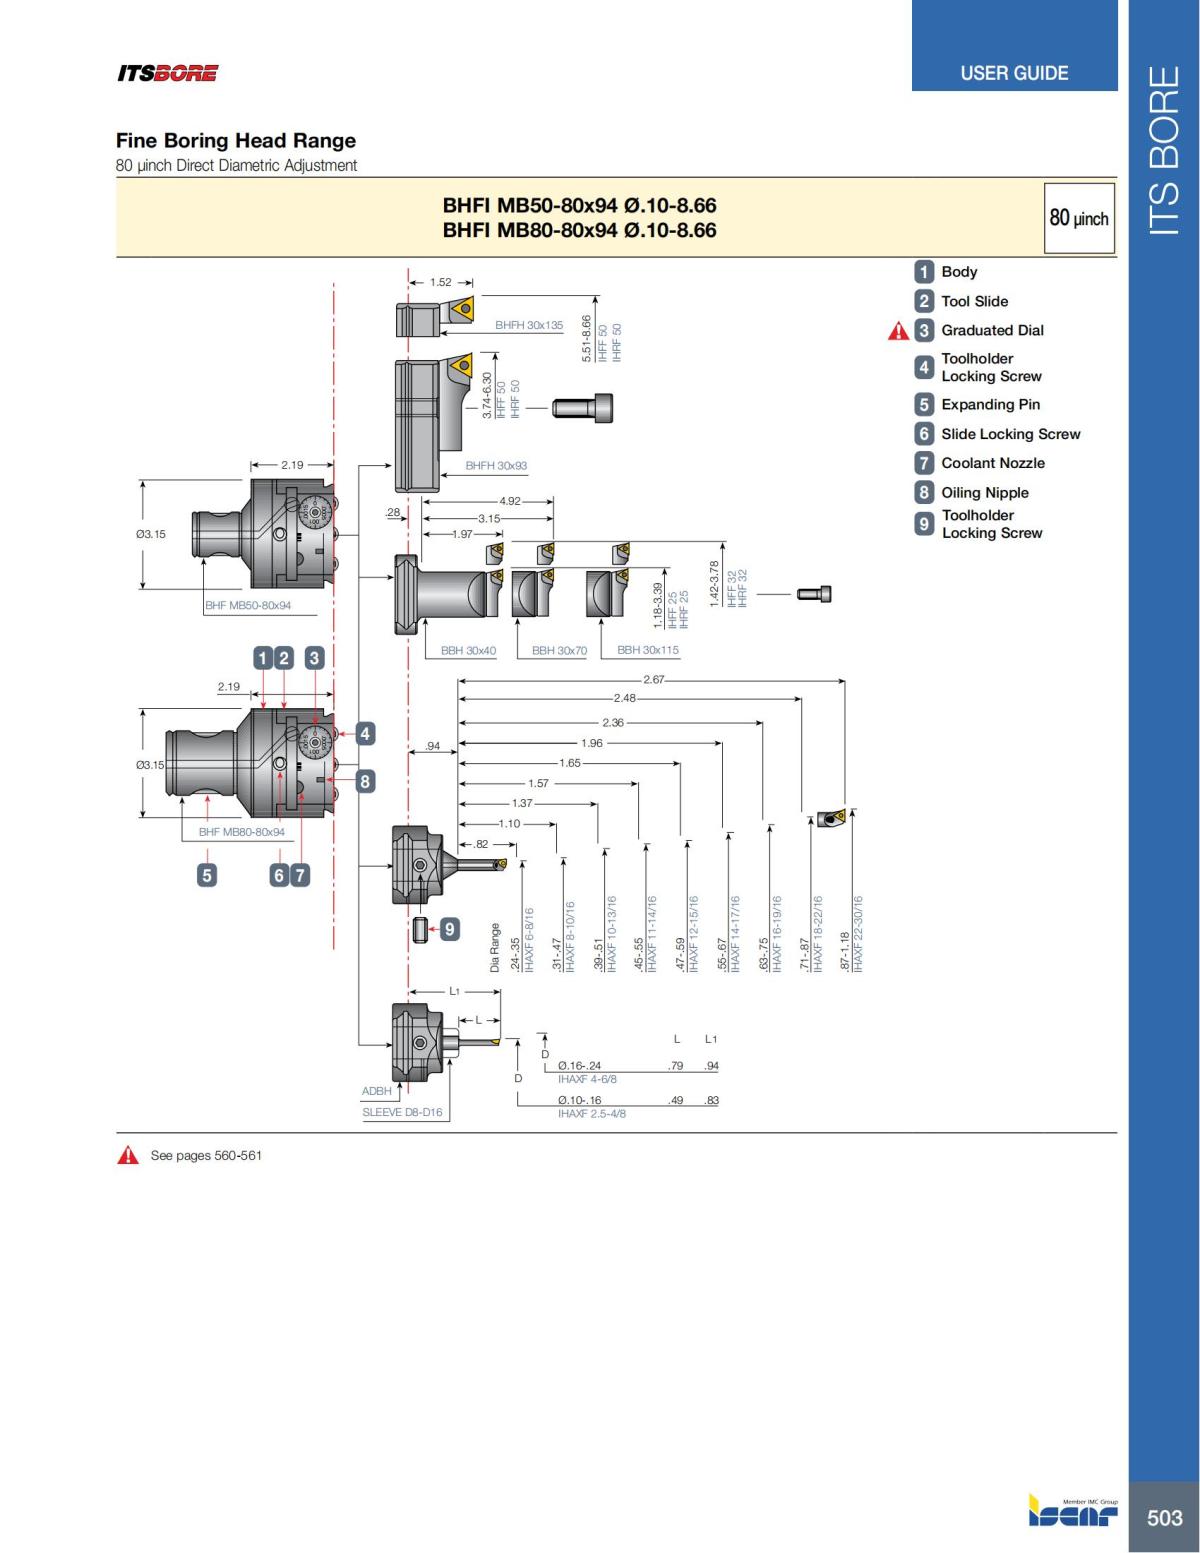1200x1553 pixels.
Task: Click the number 9 callout badge on diagram
Action: [449, 930]
